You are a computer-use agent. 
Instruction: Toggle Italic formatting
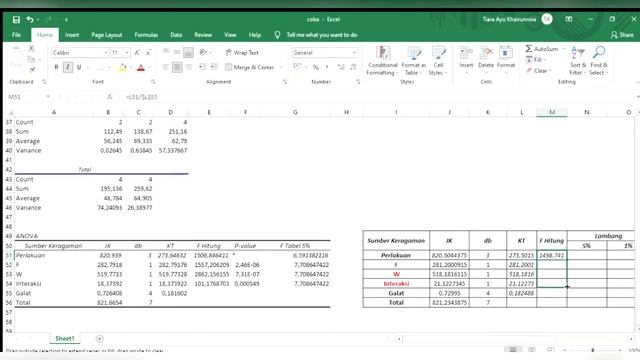click(x=68, y=67)
